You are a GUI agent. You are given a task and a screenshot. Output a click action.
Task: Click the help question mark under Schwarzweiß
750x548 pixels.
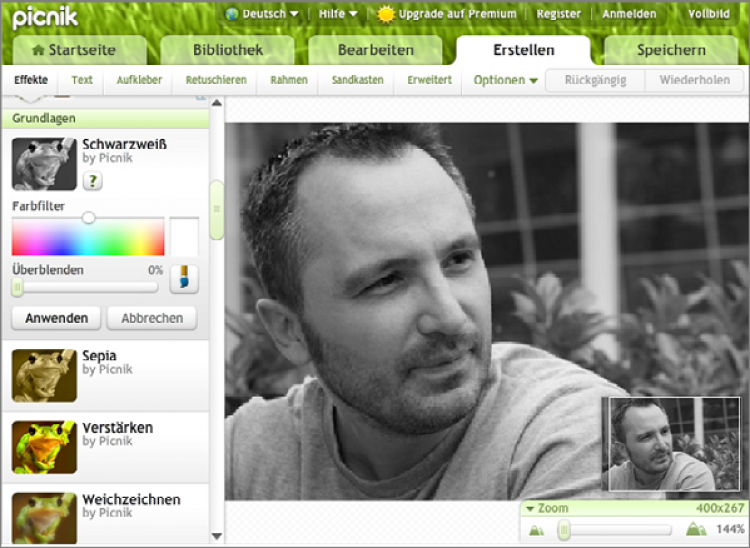[92, 181]
